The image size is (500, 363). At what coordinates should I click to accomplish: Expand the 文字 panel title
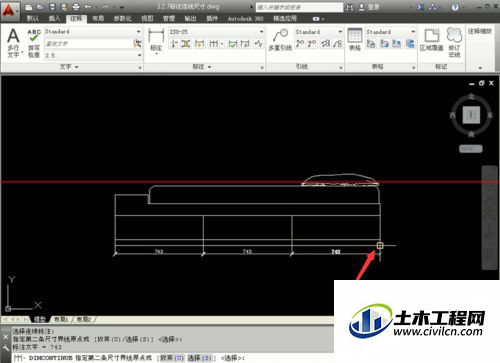[69, 67]
